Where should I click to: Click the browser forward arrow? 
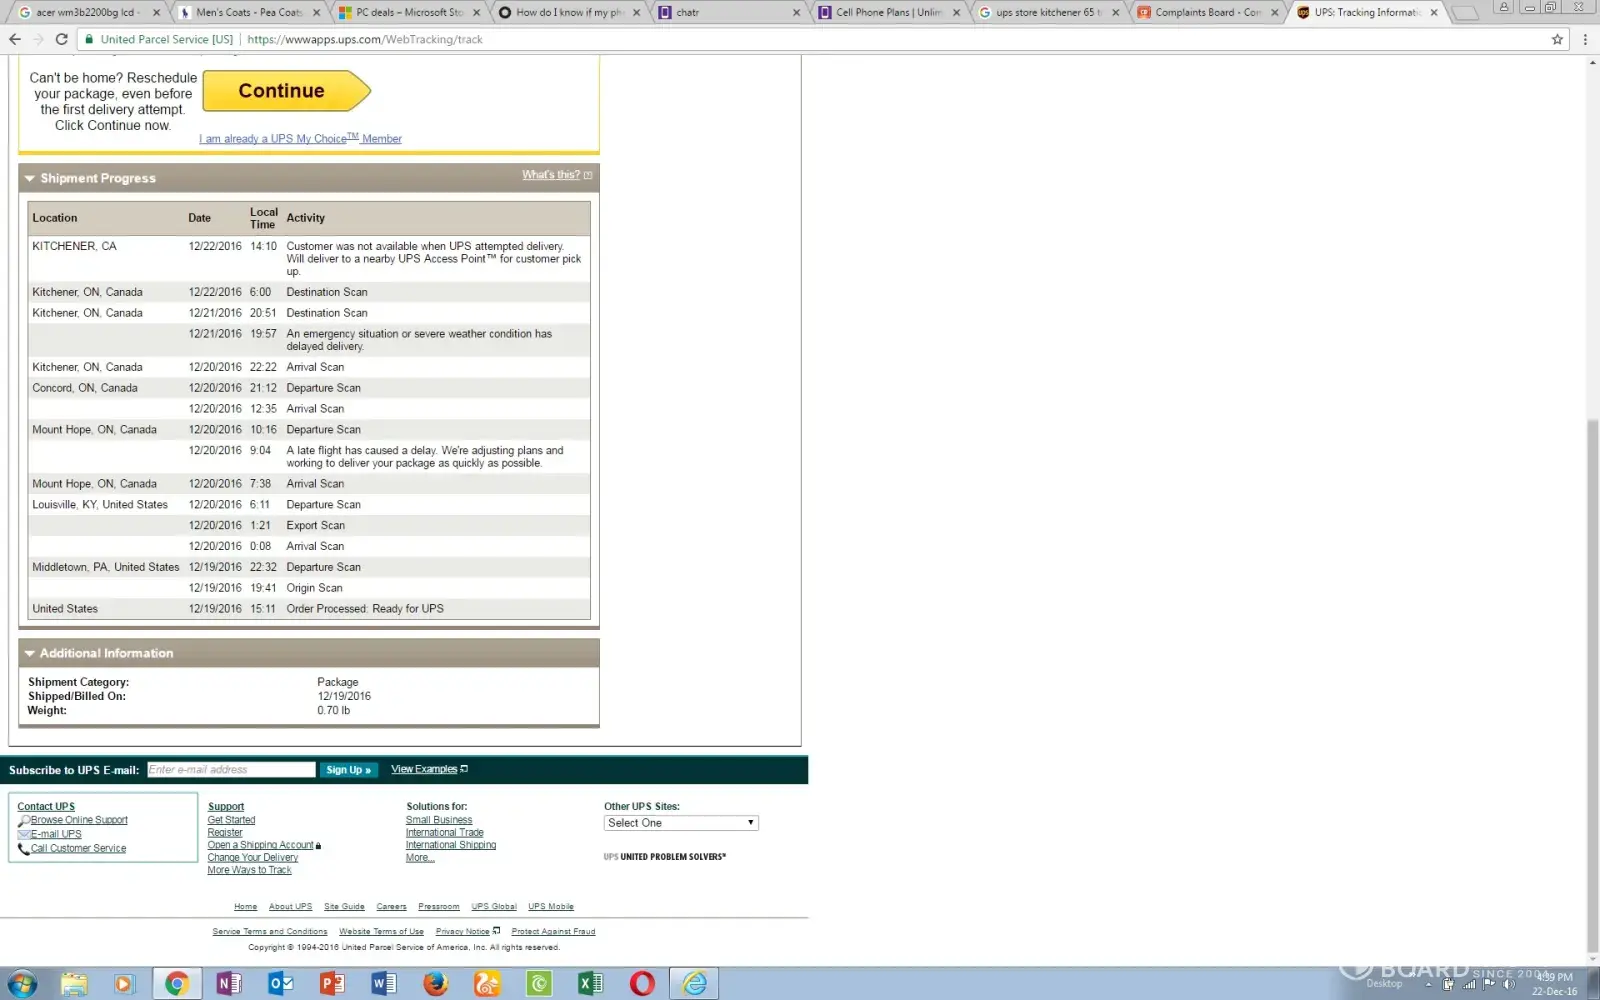pyautogui.click(x=38, y=39)
